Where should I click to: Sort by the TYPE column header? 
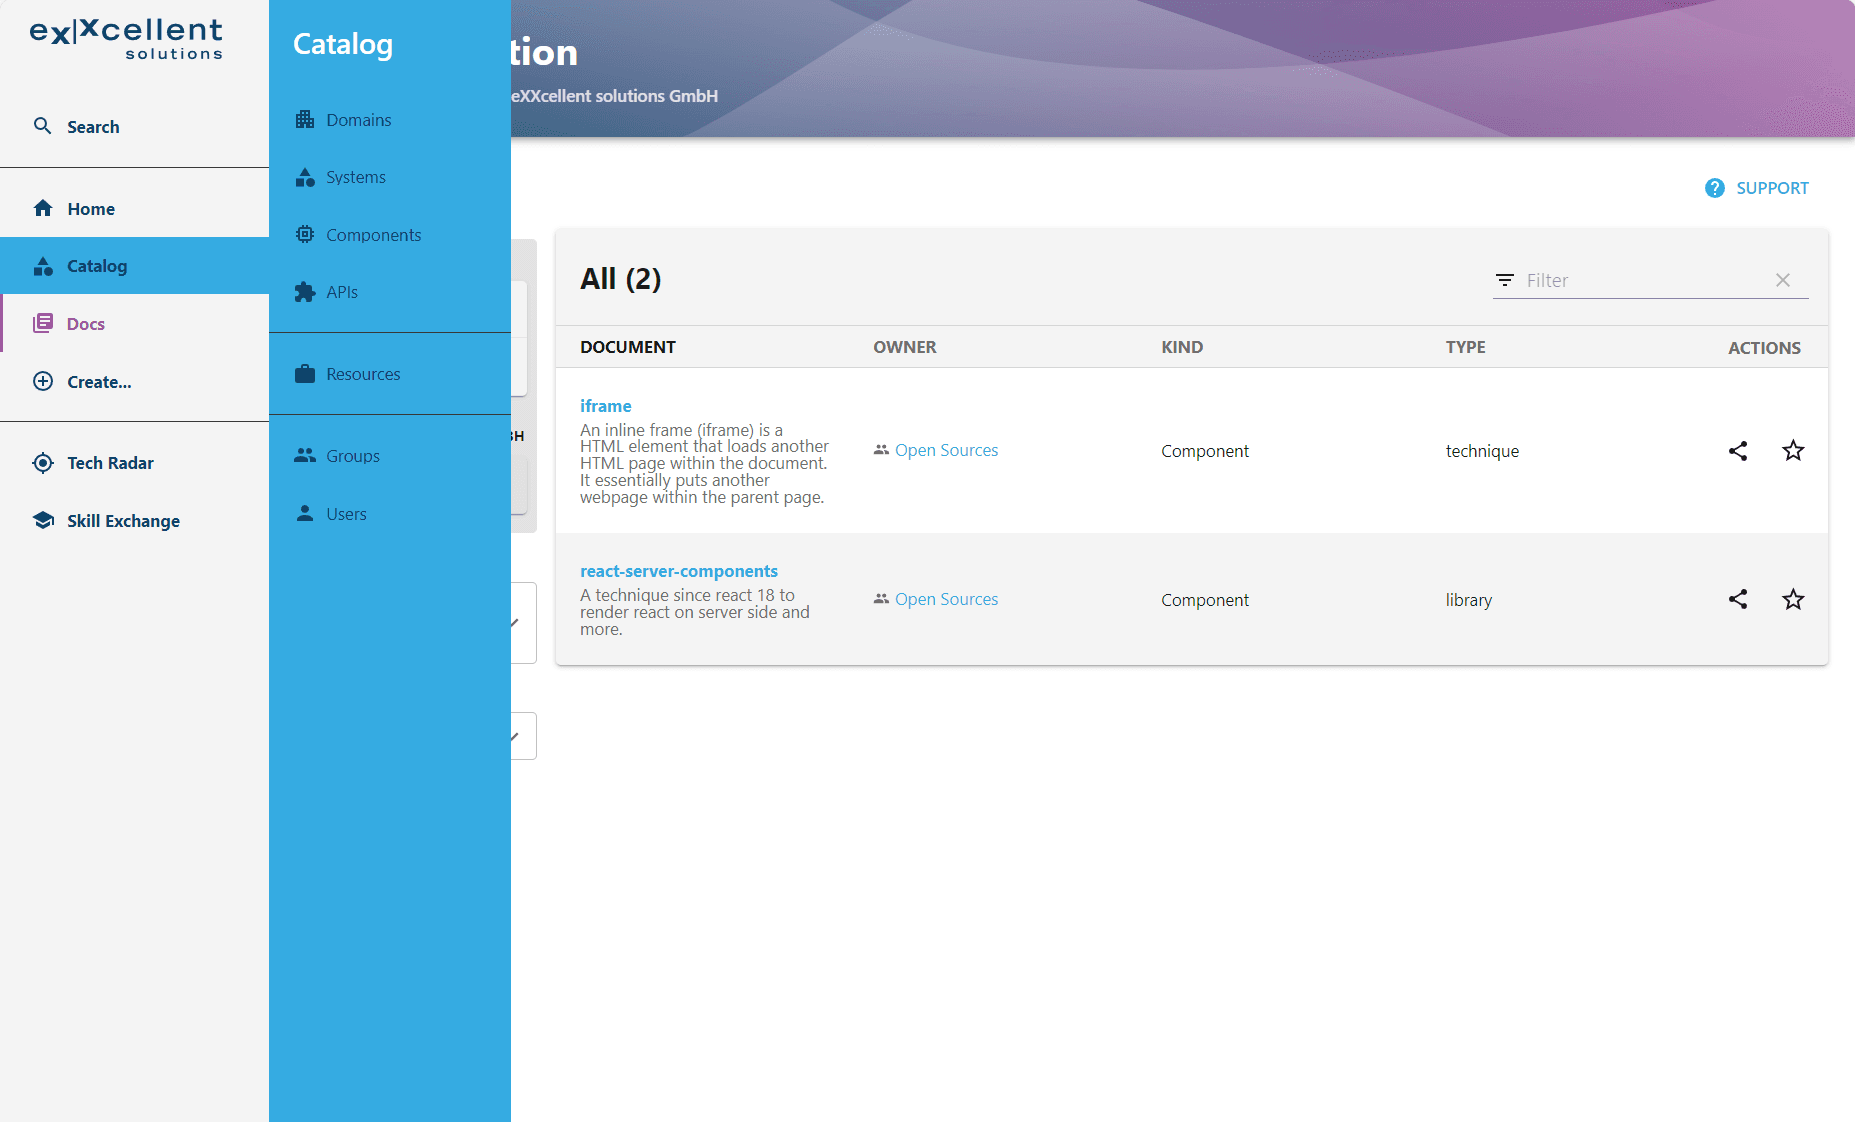point(1465,347)
